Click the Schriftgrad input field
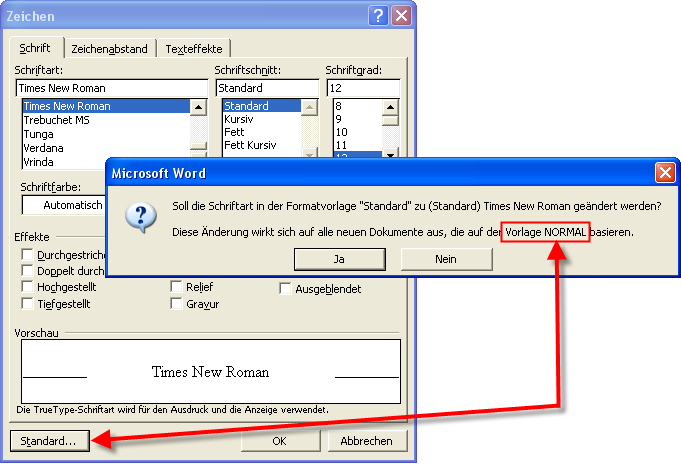 [x=363, y=88]
